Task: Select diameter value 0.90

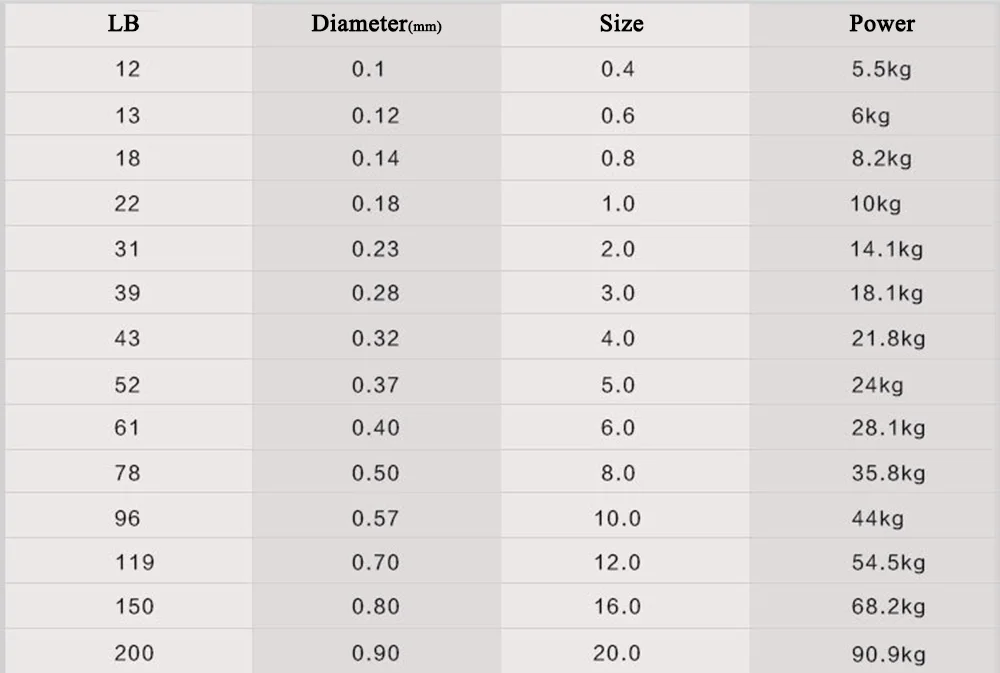Action: (375, 653)
